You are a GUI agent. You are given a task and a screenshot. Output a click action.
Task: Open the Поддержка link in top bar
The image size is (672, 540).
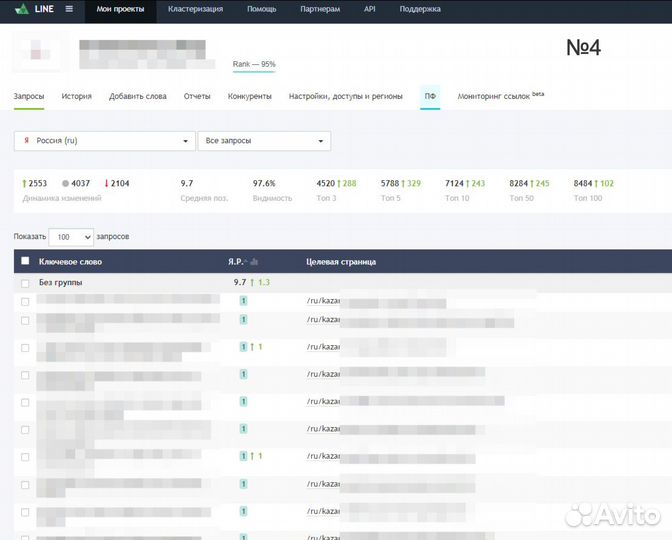coord(419,9)
